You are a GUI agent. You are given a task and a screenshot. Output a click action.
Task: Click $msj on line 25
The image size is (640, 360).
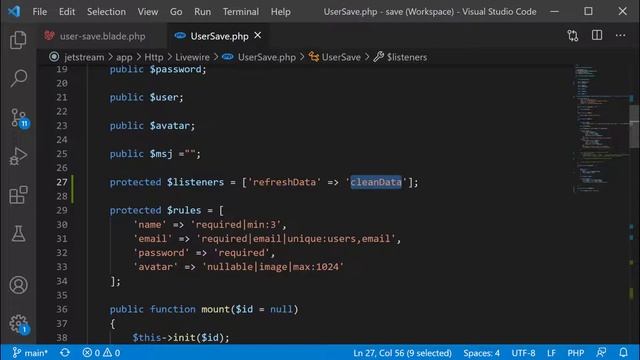[x=161, y=154]
